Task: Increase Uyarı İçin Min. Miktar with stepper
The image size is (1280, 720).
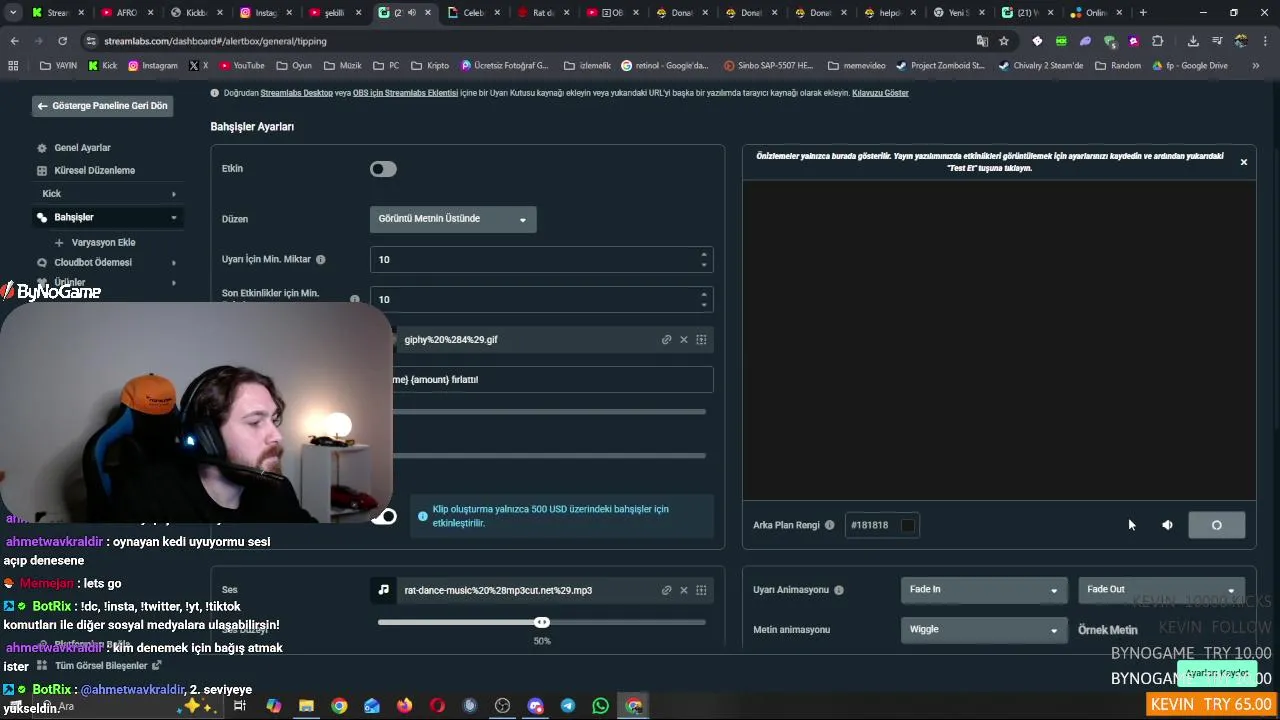Action: (704, 254)
